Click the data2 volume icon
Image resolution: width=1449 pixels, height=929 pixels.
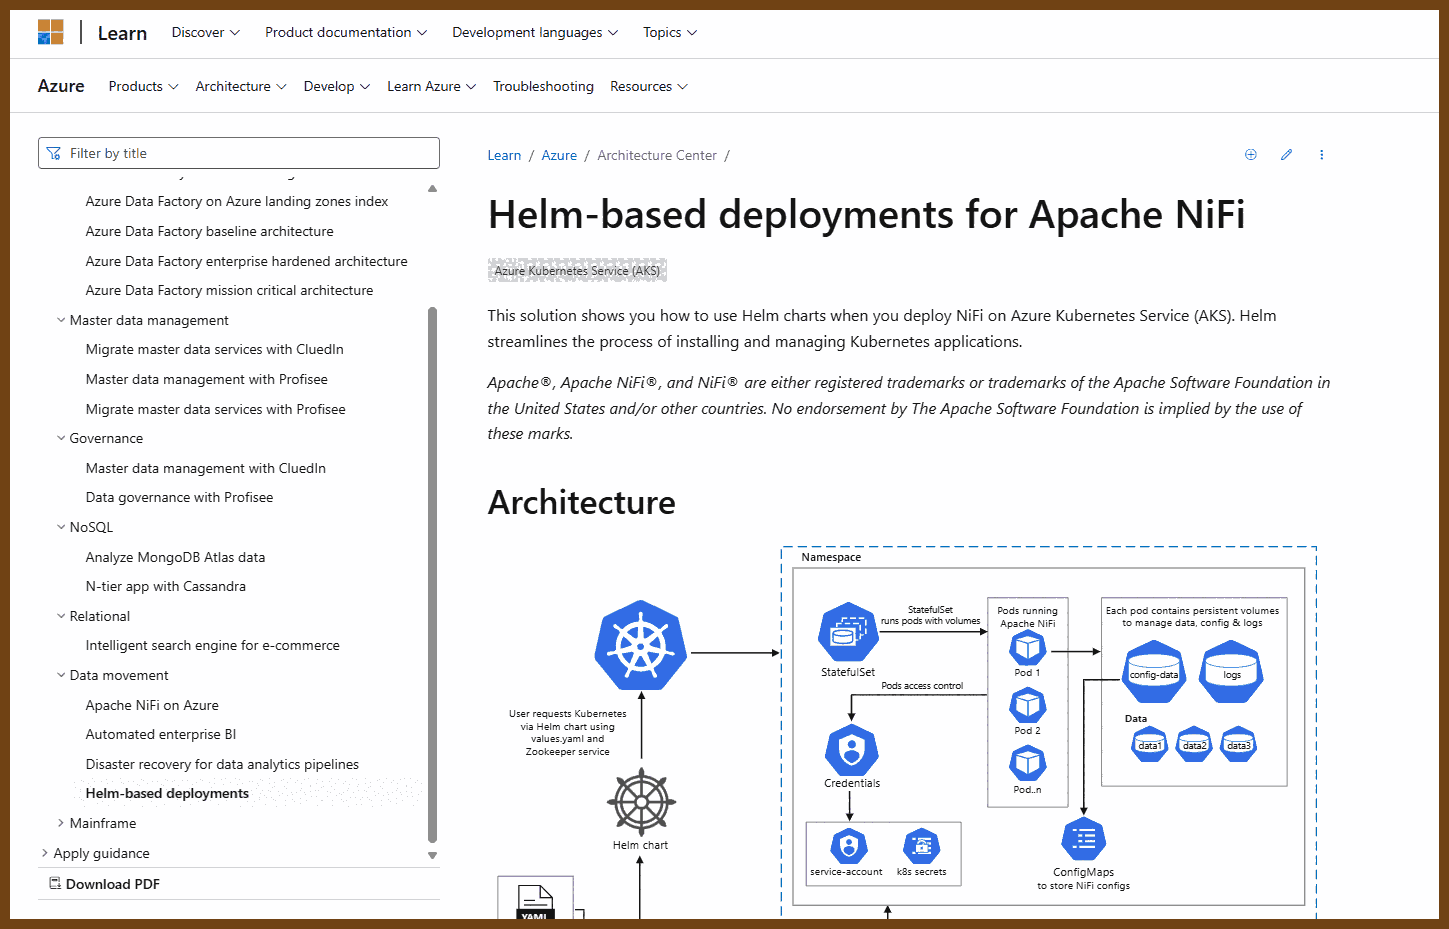(x=1194, y=744)
